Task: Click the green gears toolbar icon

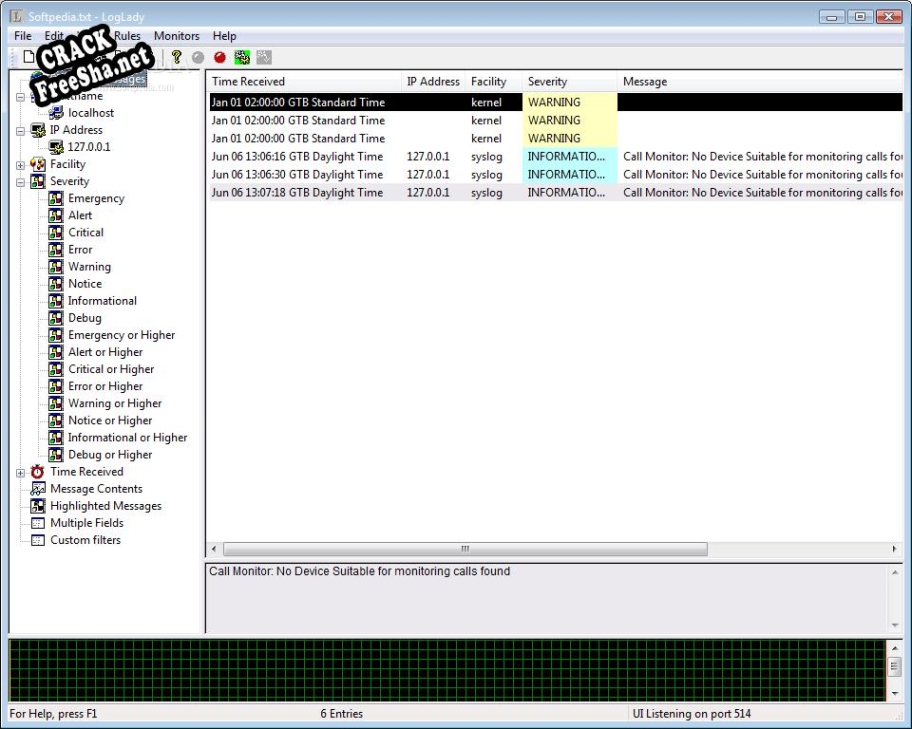Action: click(x=242, y=58)
